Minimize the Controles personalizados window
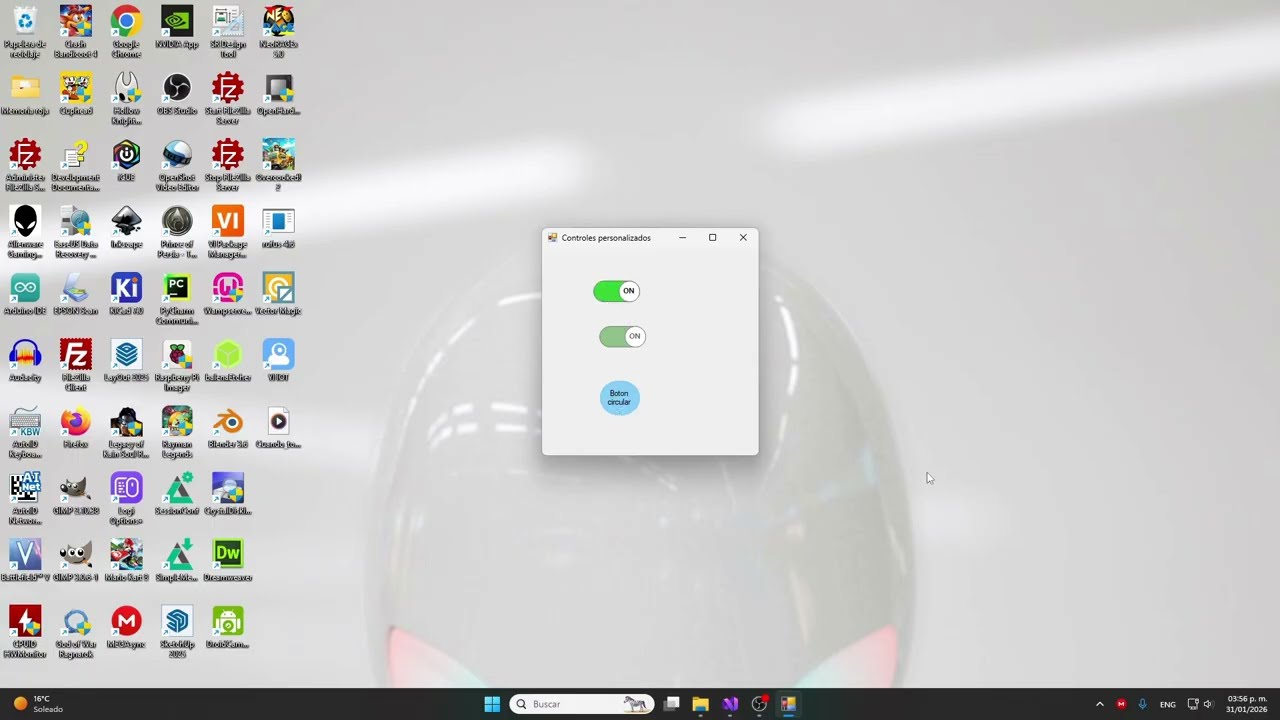 [x=682, y=238]
